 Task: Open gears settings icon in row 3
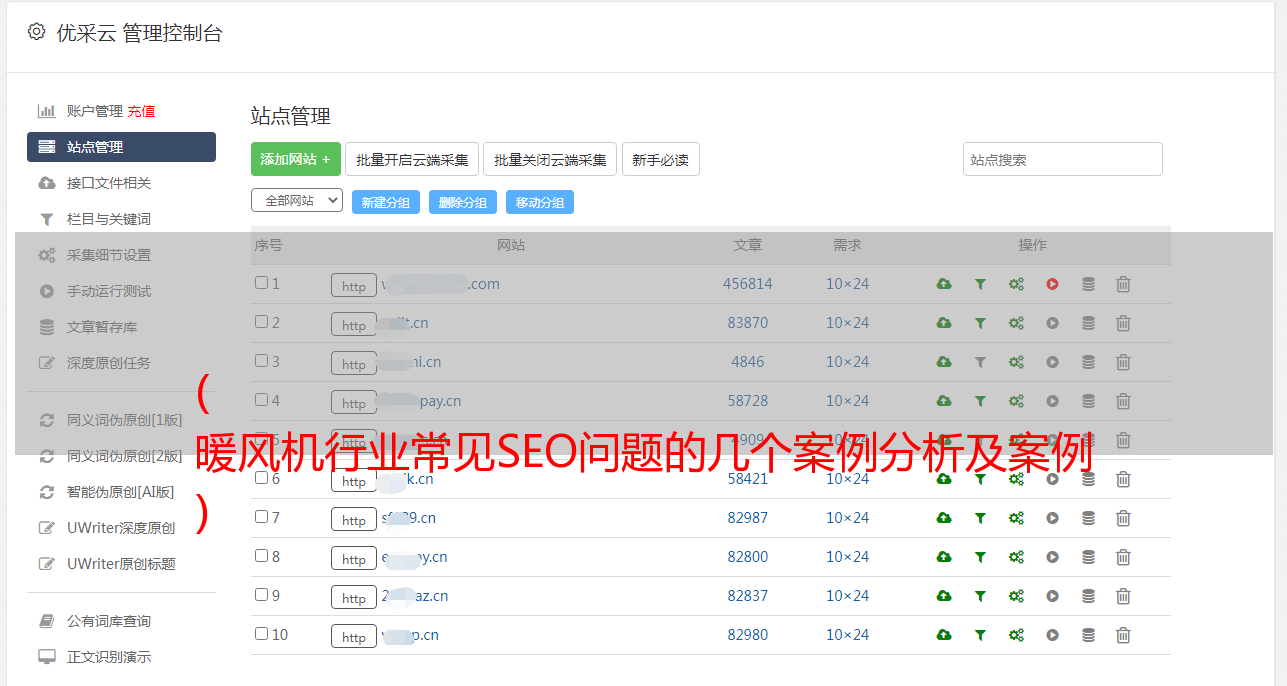tap(1016, 362)
